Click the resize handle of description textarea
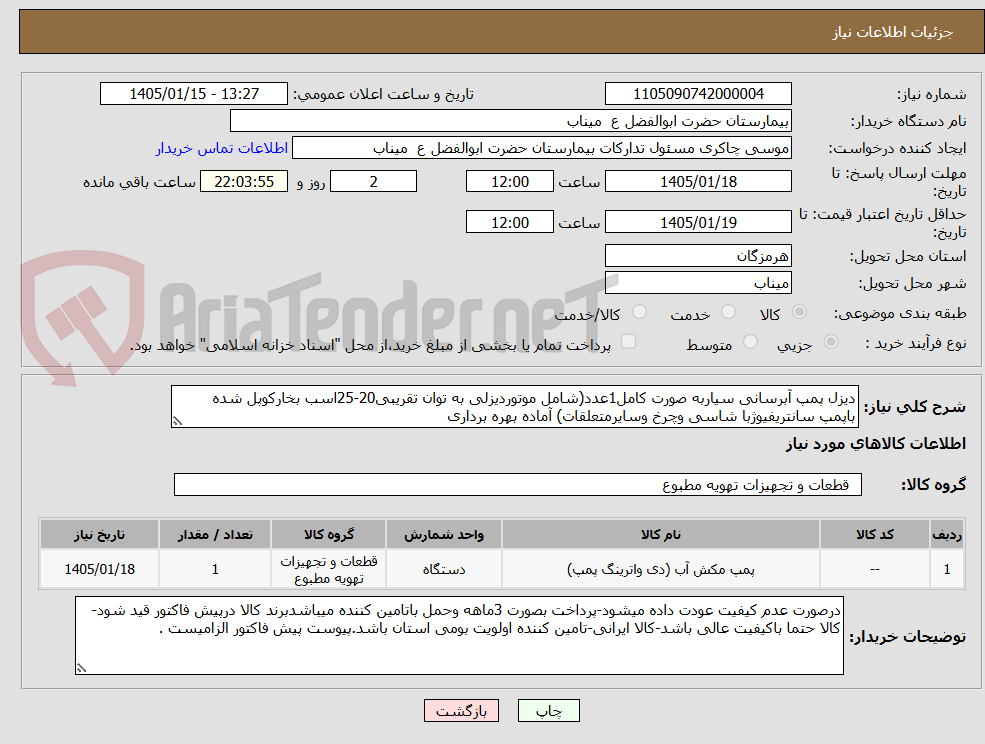This screenshot has height=744, width=985. [x=177, y=422]
